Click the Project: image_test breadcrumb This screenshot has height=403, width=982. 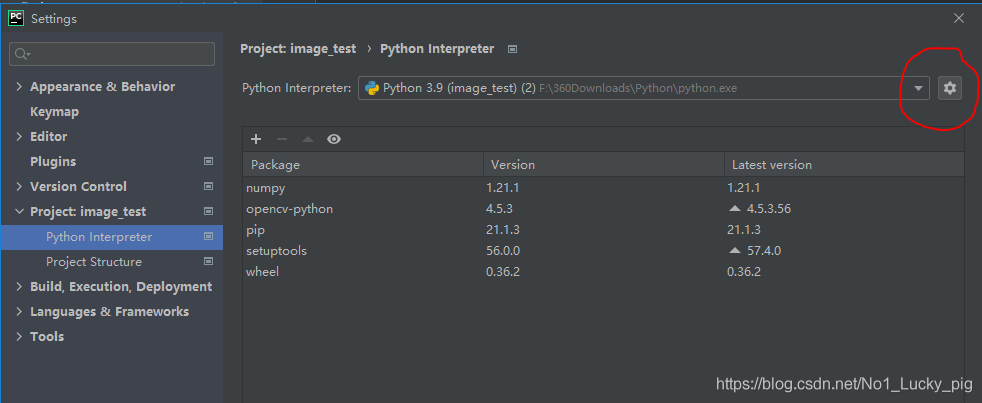298,49
